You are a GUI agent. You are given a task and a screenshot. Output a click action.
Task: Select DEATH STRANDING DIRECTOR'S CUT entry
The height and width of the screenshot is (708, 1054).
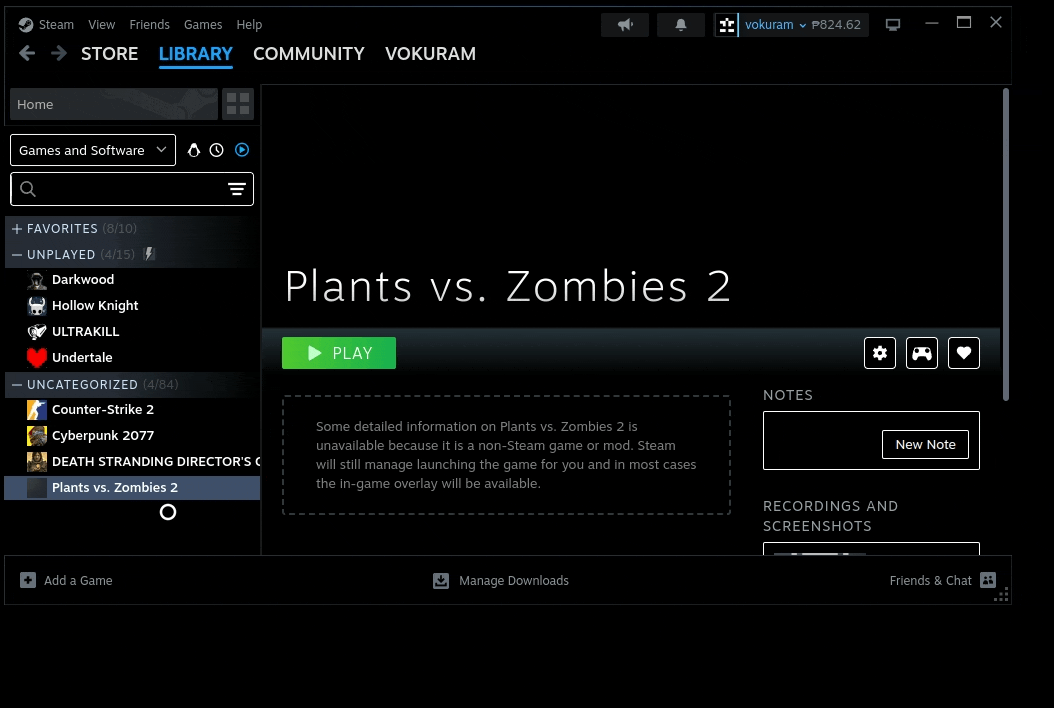[x=132, y=462]
